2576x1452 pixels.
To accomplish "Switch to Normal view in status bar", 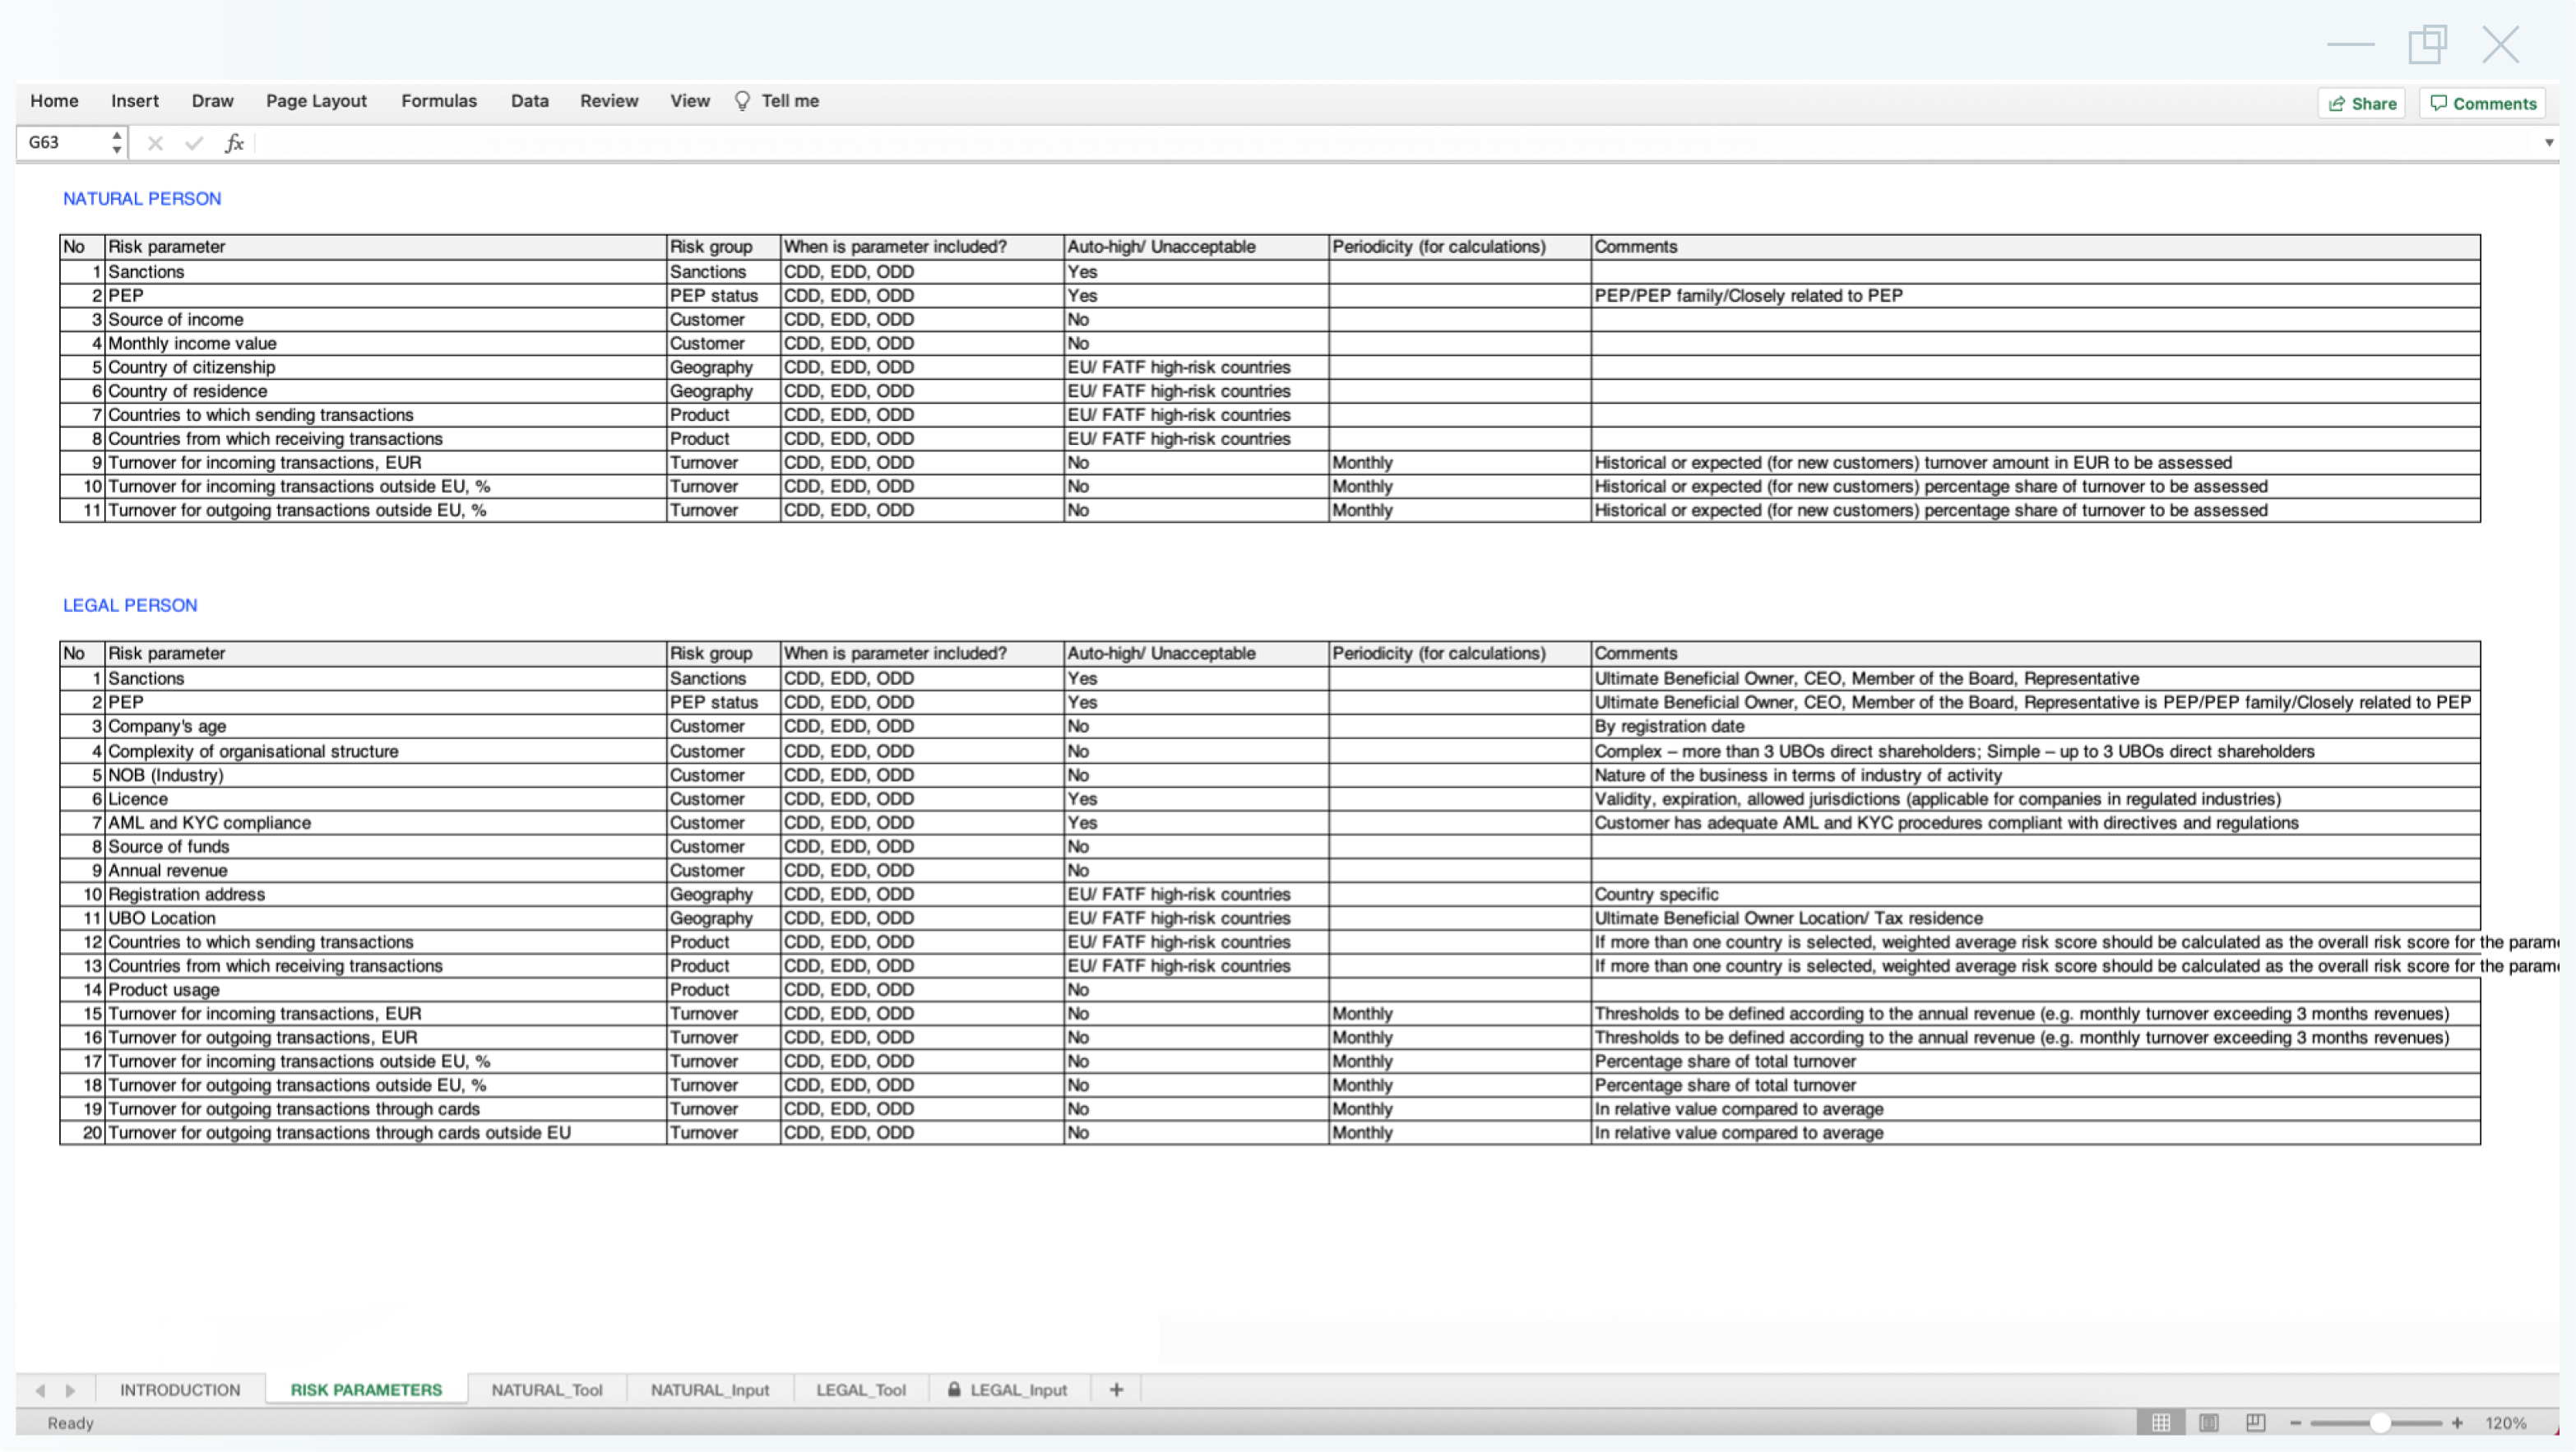I will 2161,1422.
